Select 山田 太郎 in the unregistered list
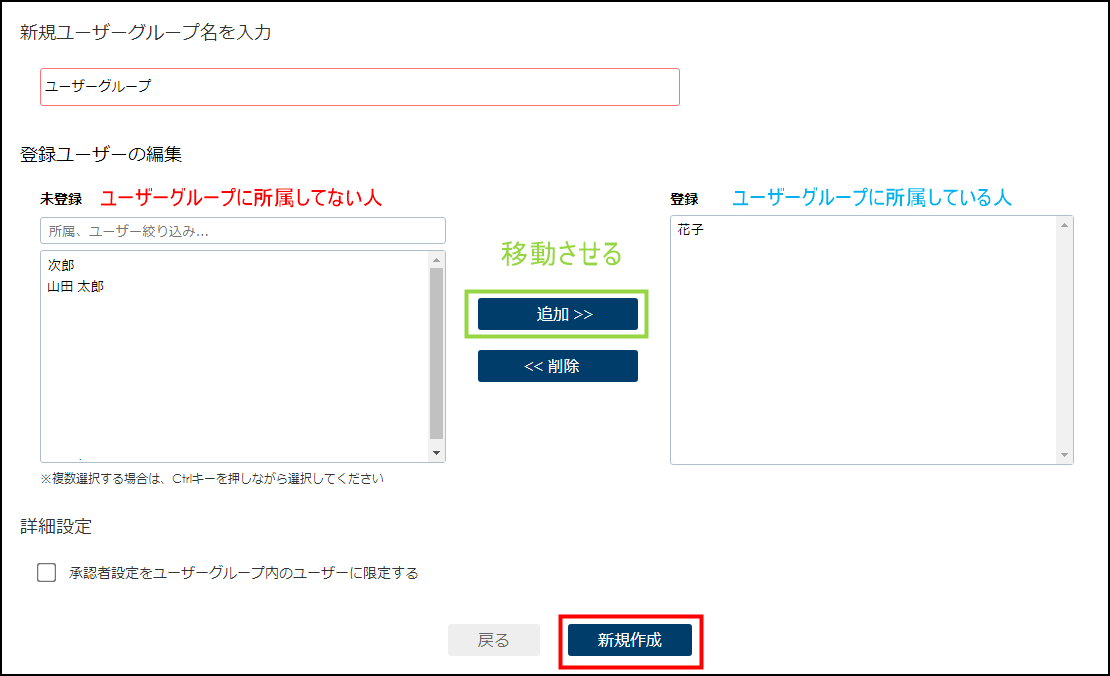 pyautogui.click(x=76, y=286)
